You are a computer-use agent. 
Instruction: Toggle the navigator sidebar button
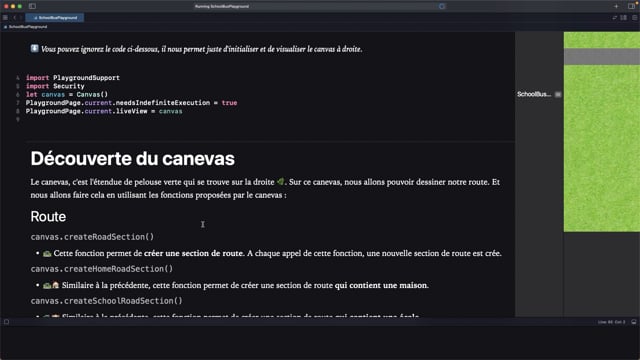[32, 6]
